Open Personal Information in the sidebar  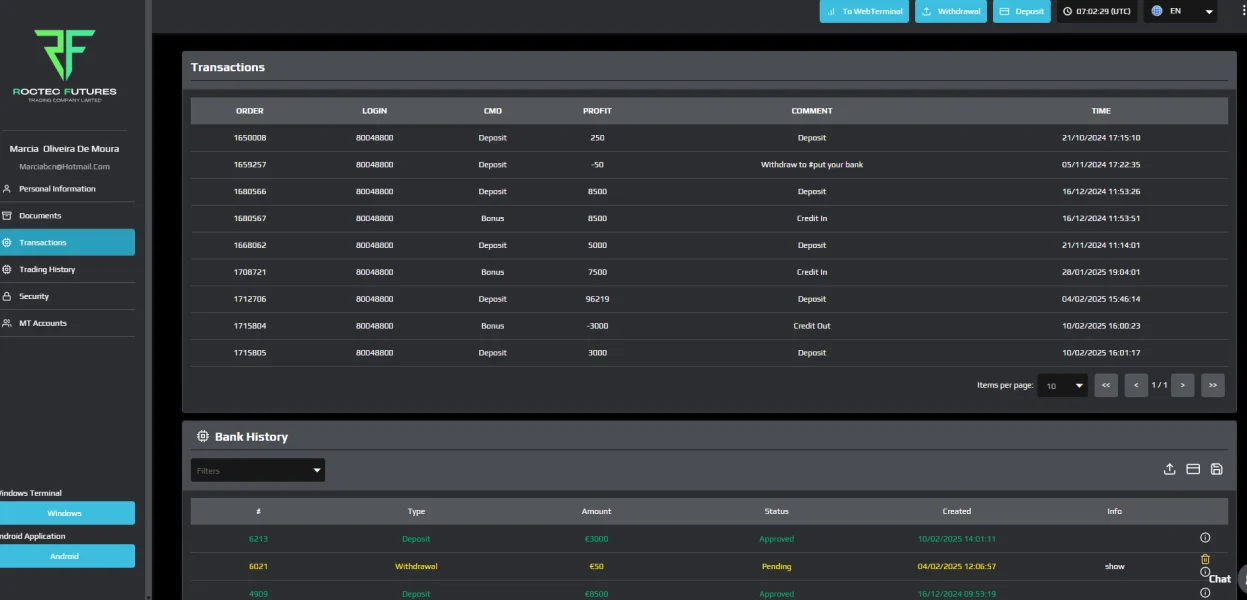point(57,189)
